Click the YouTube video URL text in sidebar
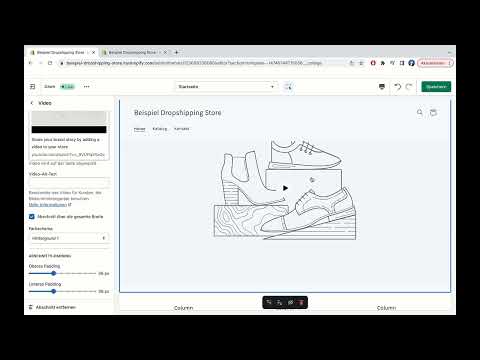 68,155
